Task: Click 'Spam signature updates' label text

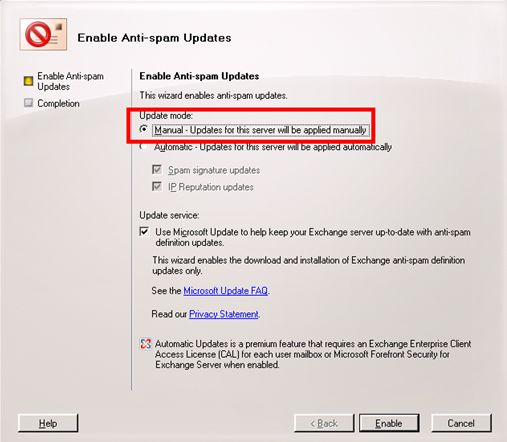Action: 214,170
